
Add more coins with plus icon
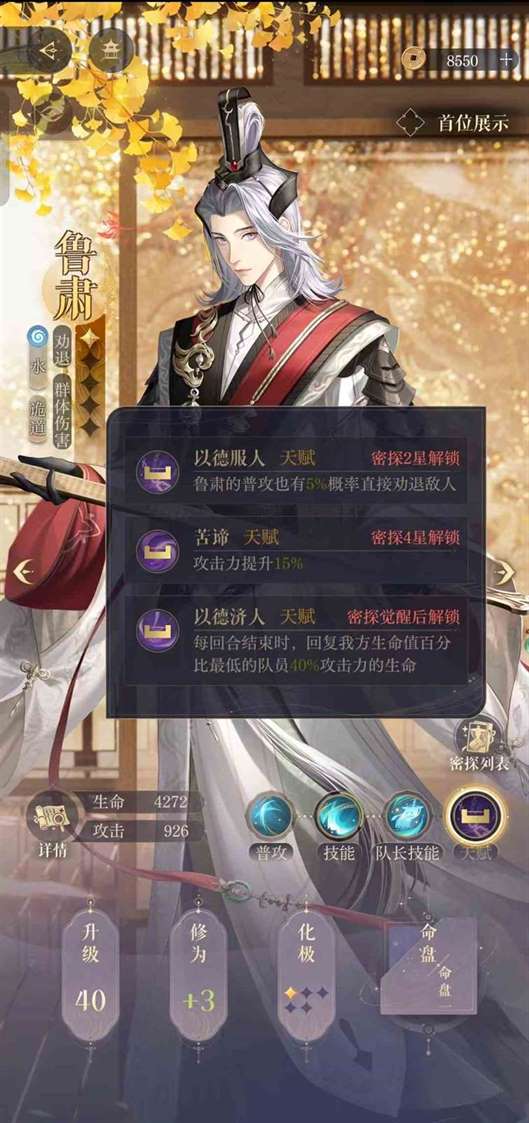507,59
